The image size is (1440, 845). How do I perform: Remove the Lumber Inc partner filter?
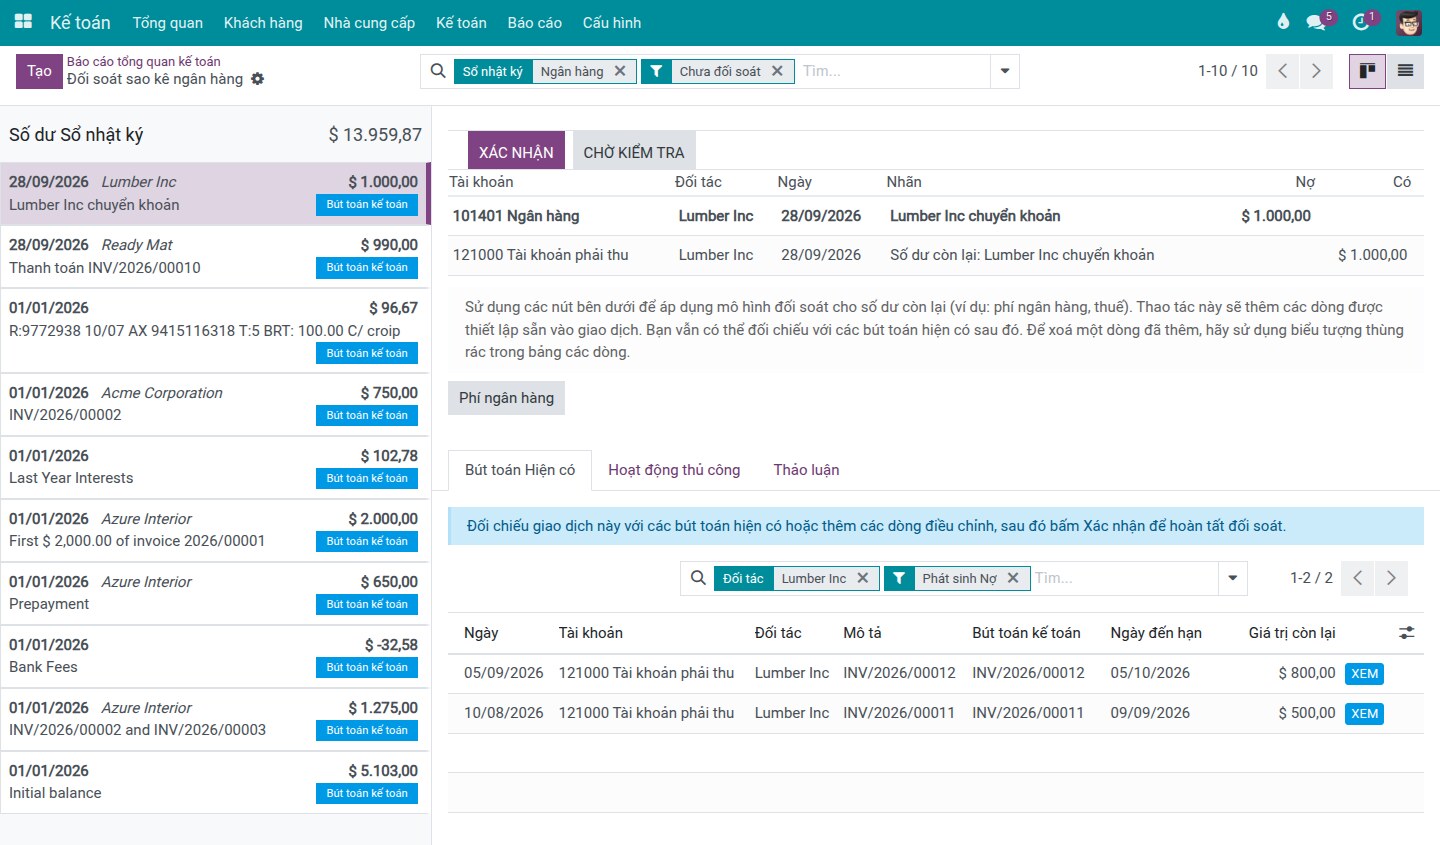coord(863,578)
